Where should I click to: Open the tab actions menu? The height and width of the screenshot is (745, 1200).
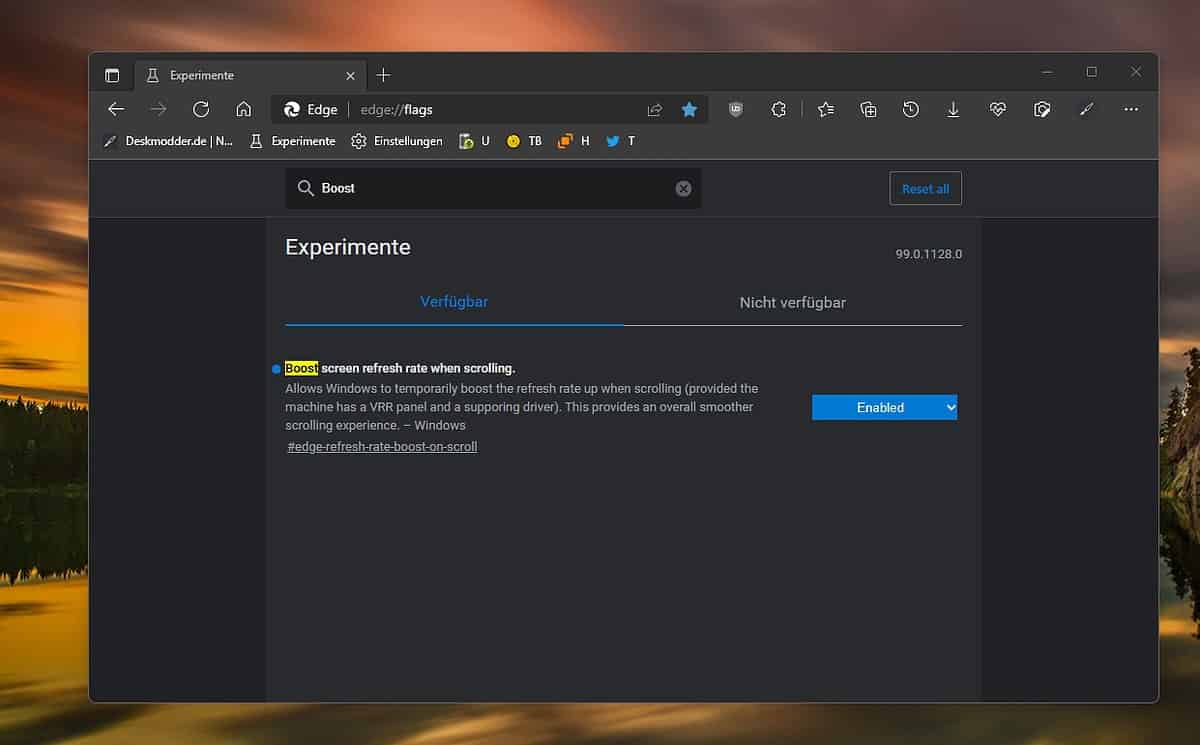tap(112, 74)
